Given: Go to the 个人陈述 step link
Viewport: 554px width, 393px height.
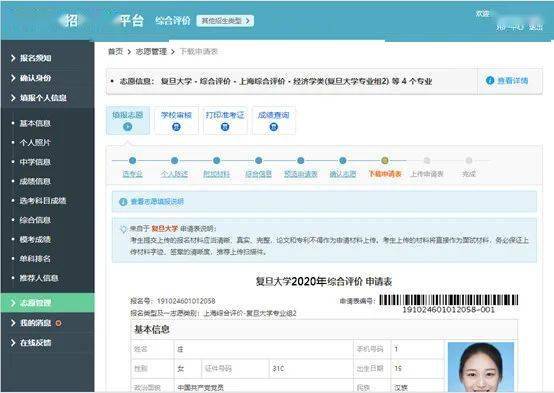Looking at the screenshot, I should (x=174, y=174).
